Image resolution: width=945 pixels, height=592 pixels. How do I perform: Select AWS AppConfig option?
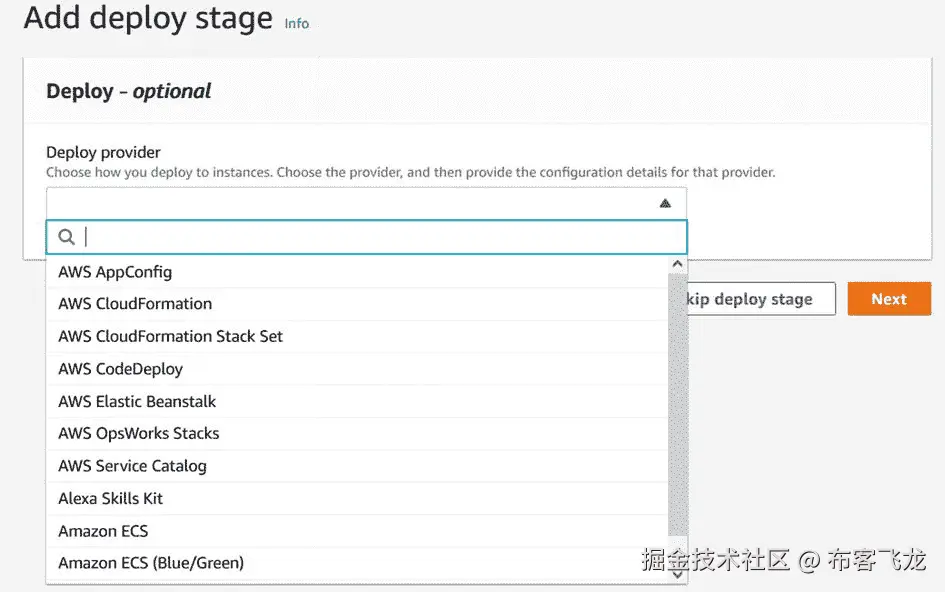(116, 272)
